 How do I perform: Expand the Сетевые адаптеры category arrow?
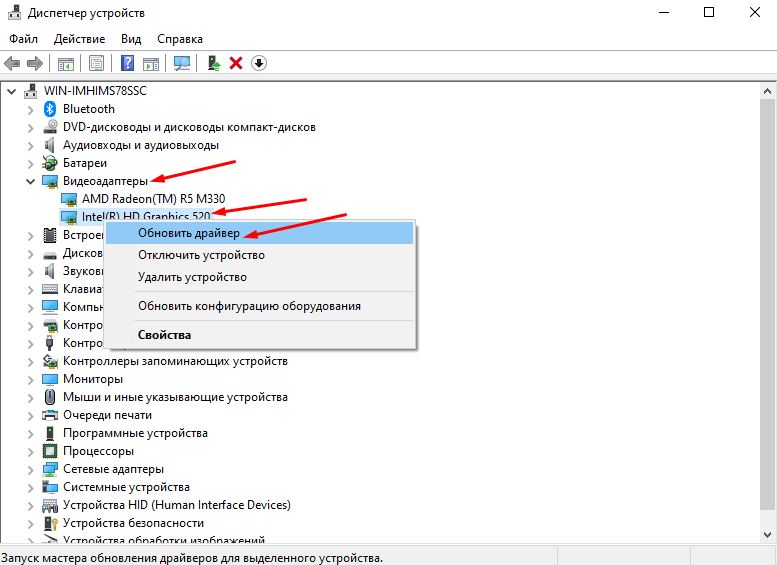(x=30, y=469)
